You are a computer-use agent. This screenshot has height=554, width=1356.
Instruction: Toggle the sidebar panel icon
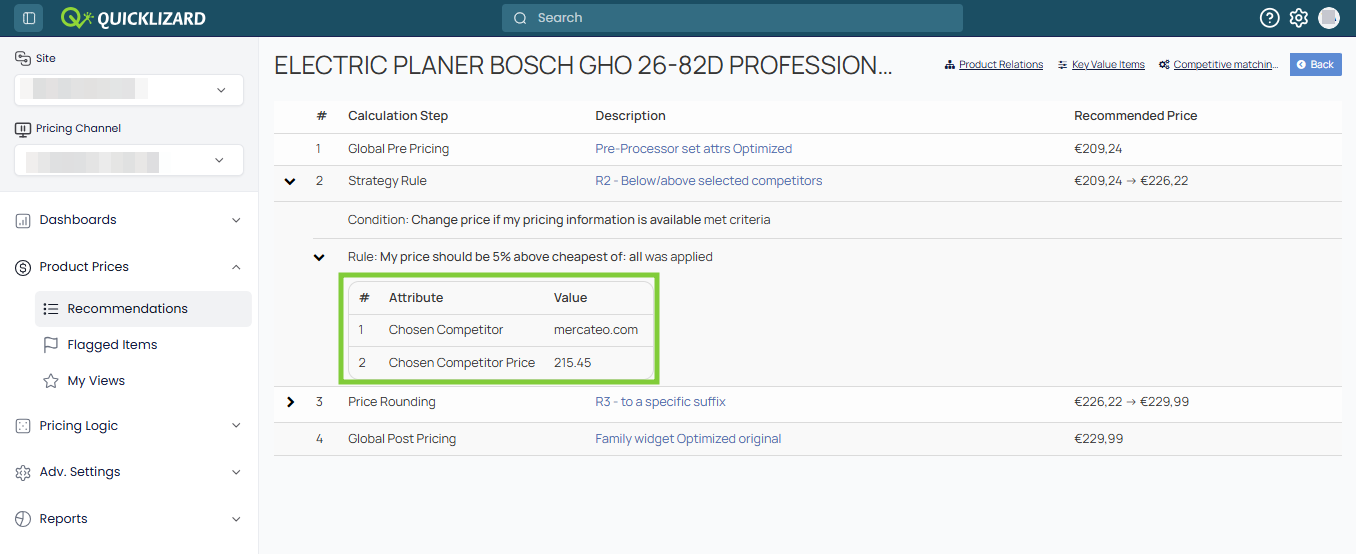(x=28, y=18)
